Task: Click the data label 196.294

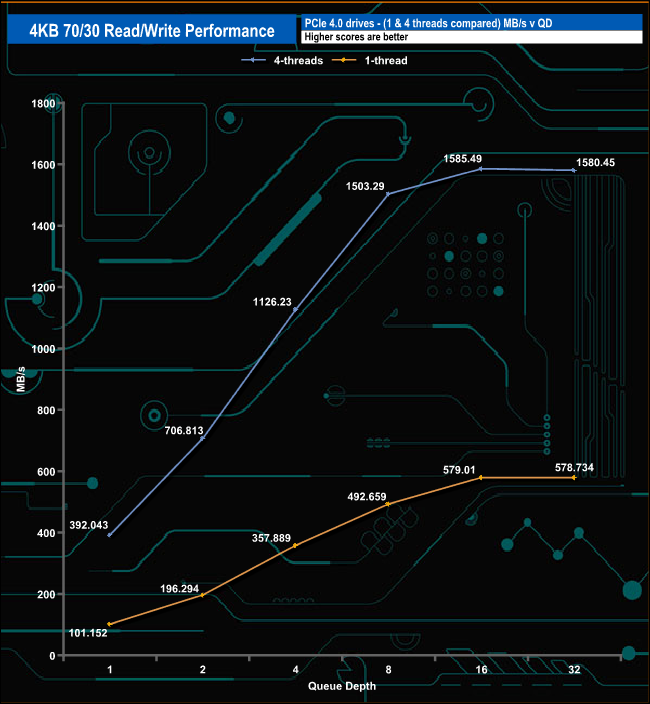Action: point(180,589)
